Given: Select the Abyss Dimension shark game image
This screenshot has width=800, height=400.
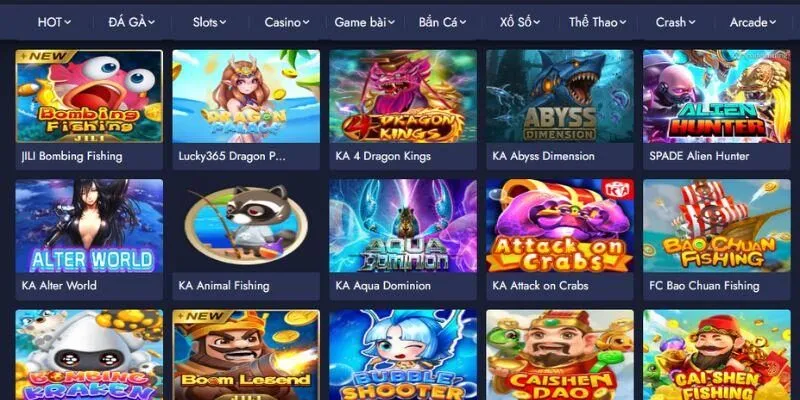Looking at the screenshot, I should [x=560, y=96].
